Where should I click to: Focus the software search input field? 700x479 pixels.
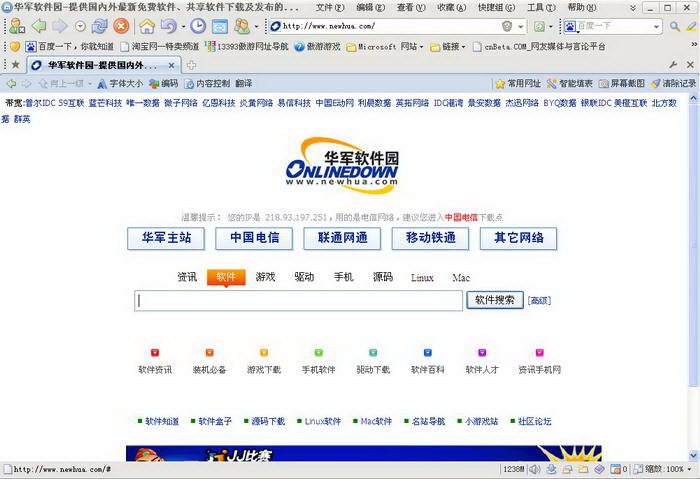pos(299,300)
